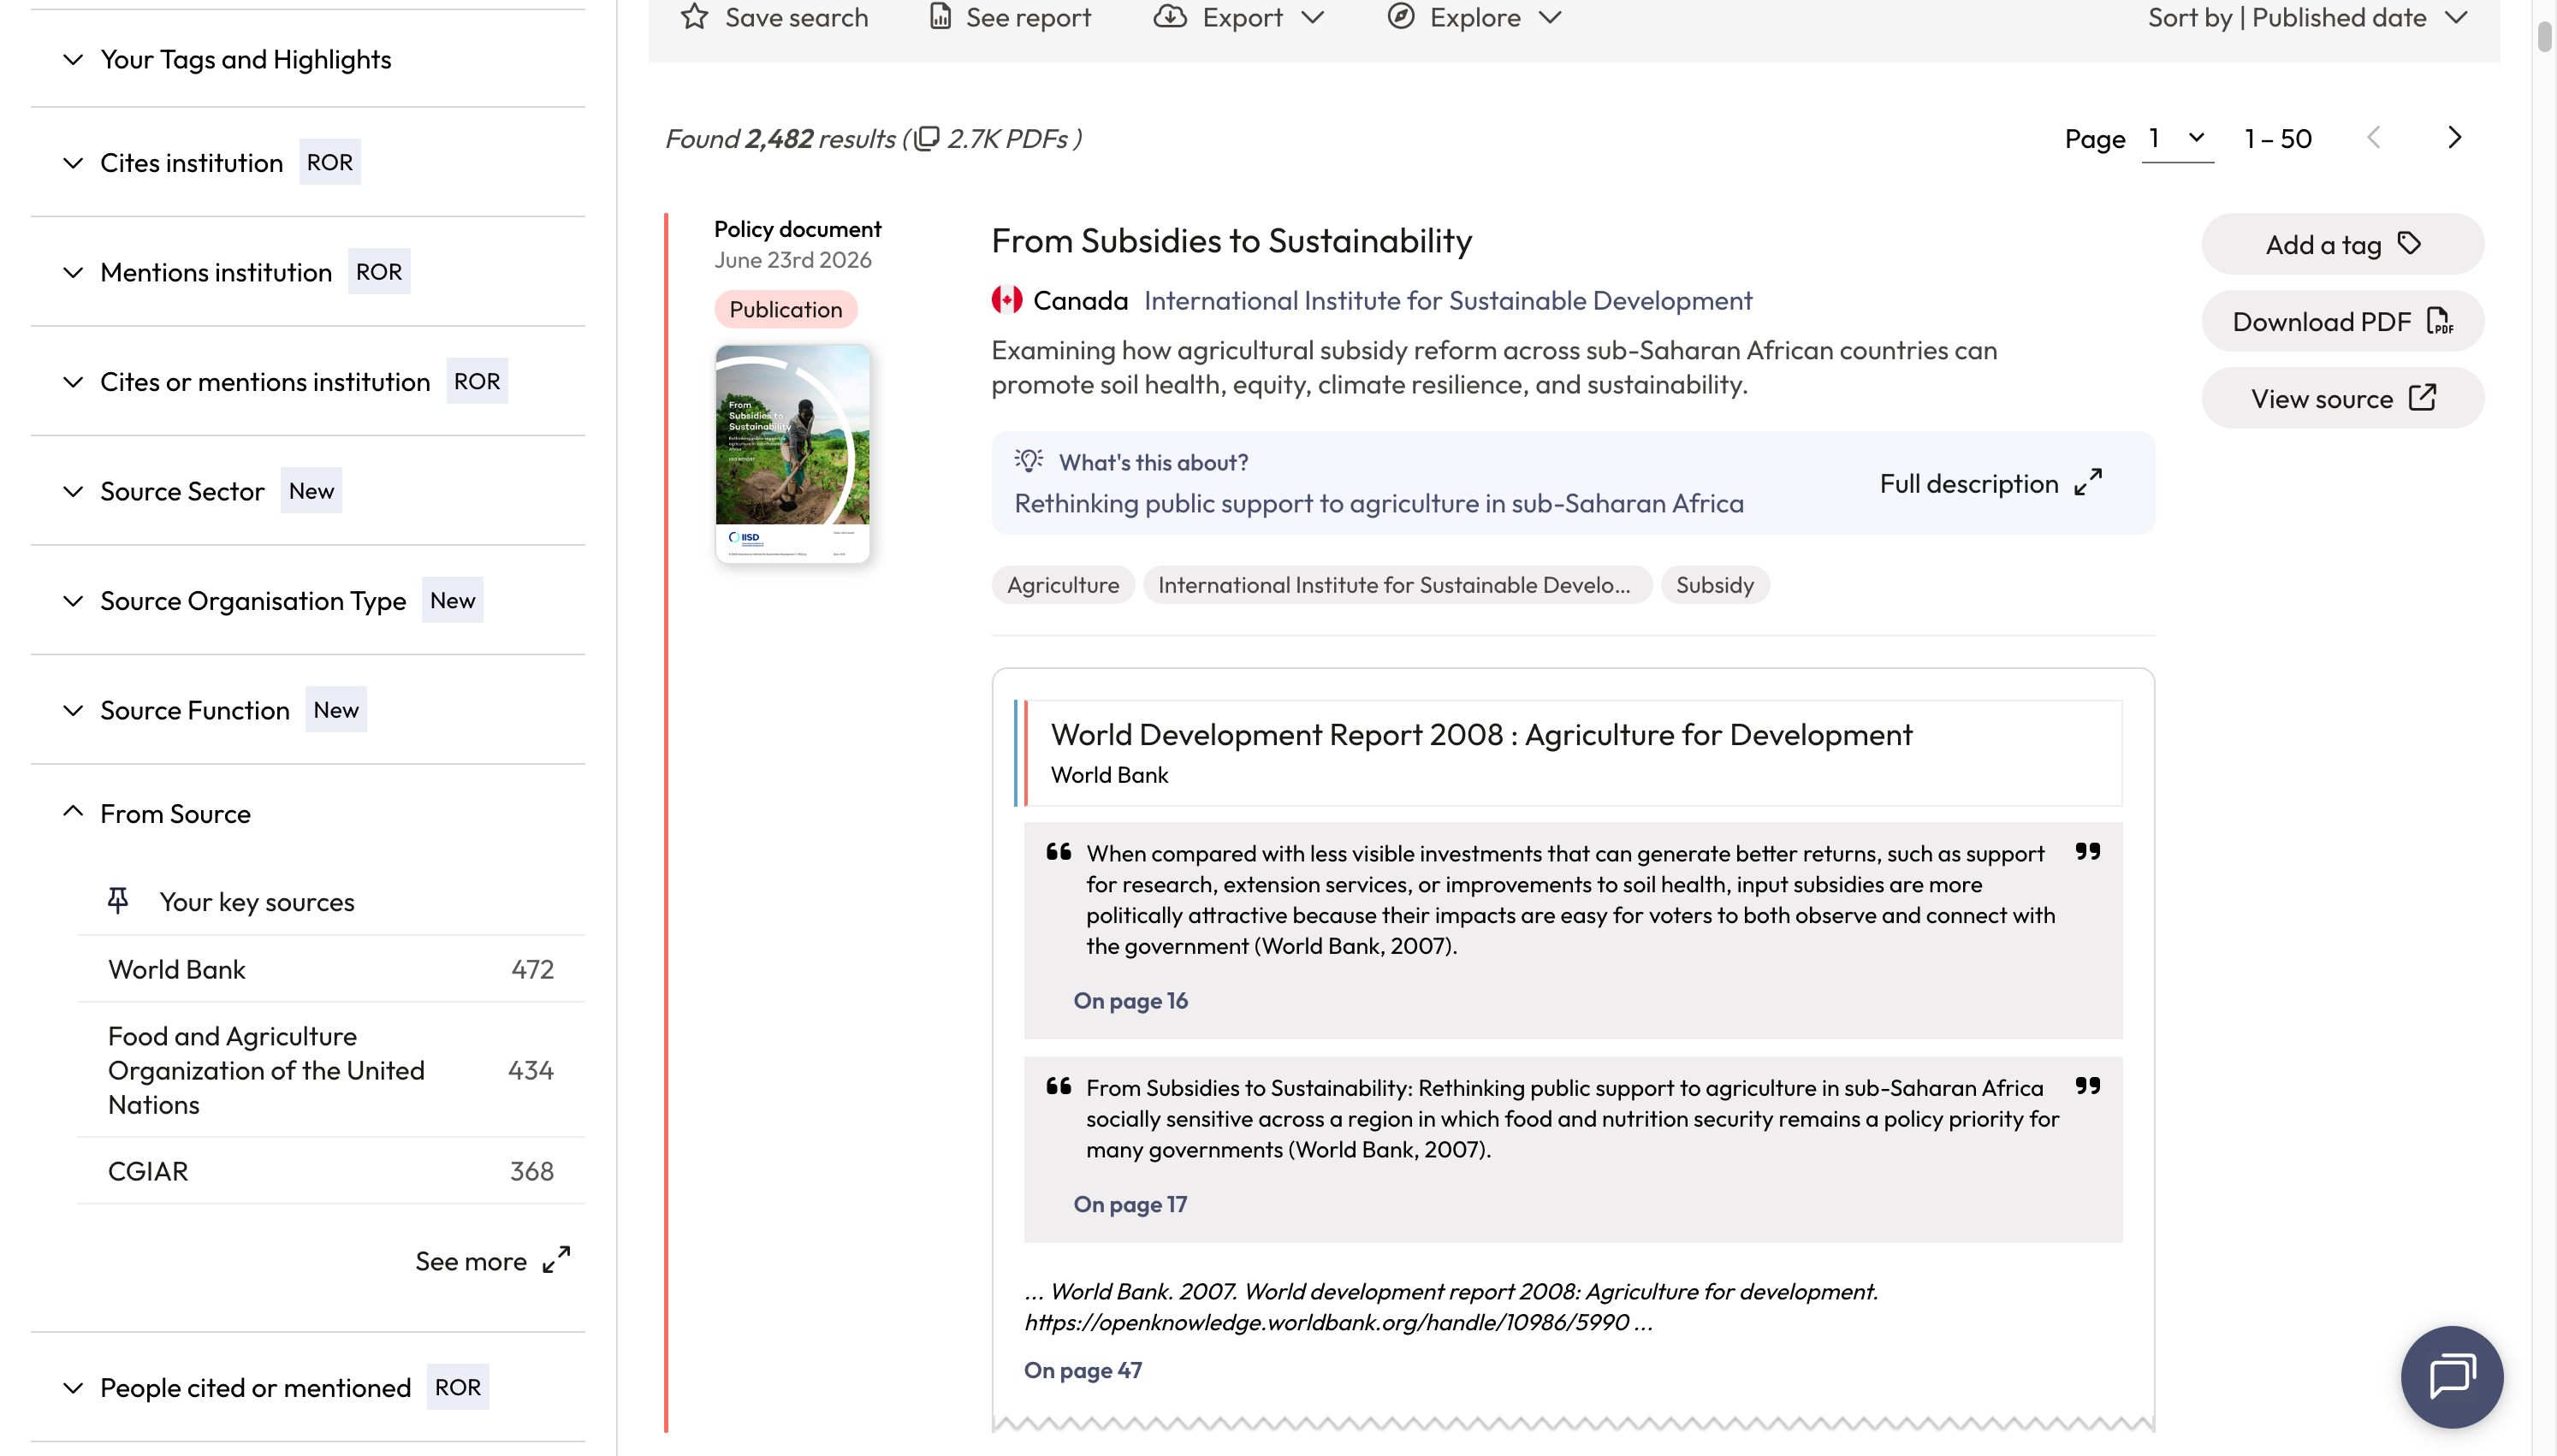Viewport: 2557px width, 1456px height.
Task: Click the Save search star icon
Action: tap(694, 17)
